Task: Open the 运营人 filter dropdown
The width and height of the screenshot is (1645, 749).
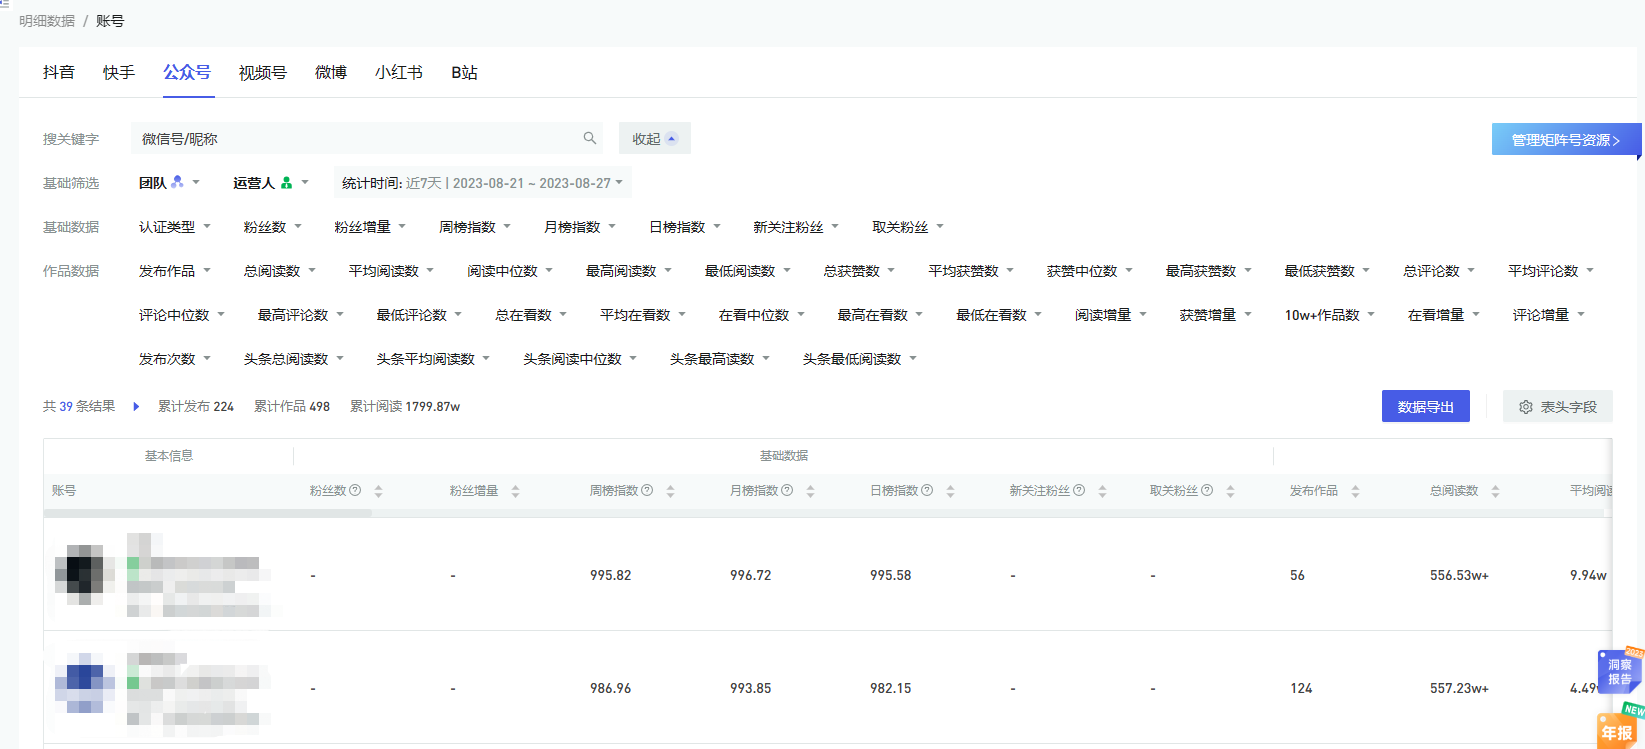Action: (271, 182)
